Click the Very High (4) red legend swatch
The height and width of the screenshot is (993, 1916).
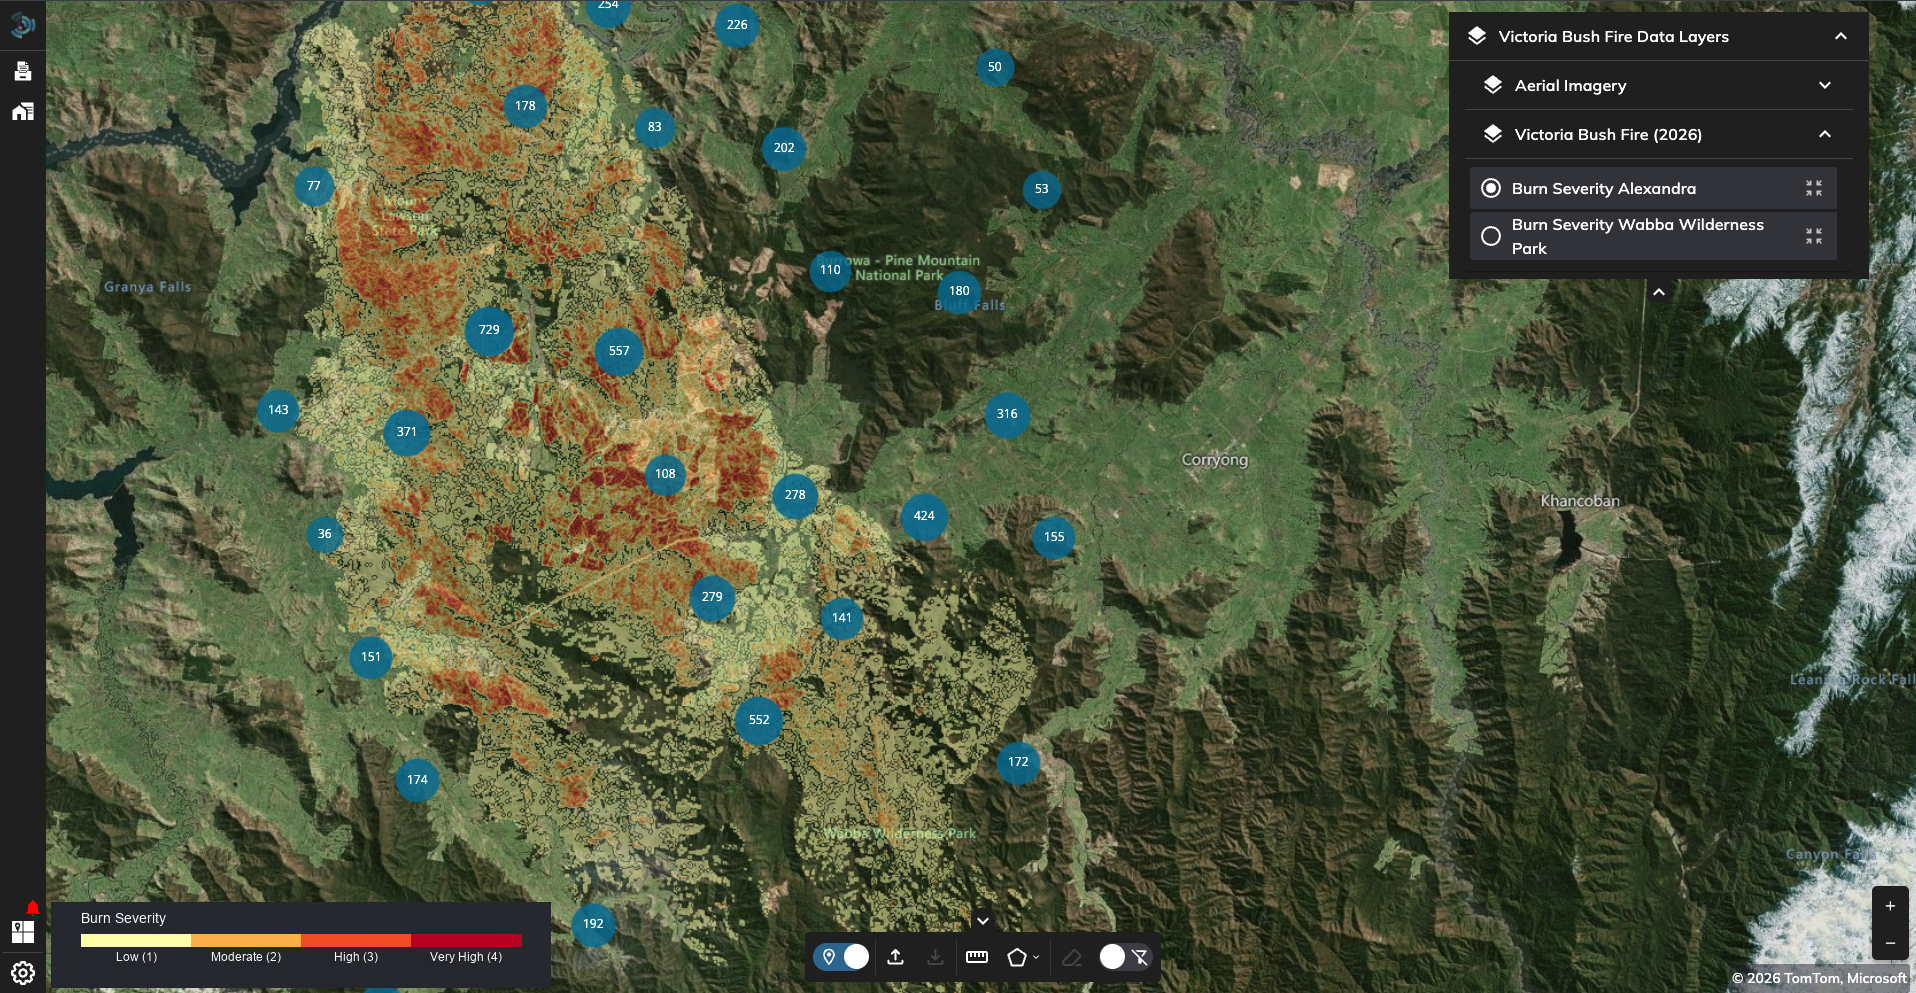pyautogui.click(x=466, y=941)
